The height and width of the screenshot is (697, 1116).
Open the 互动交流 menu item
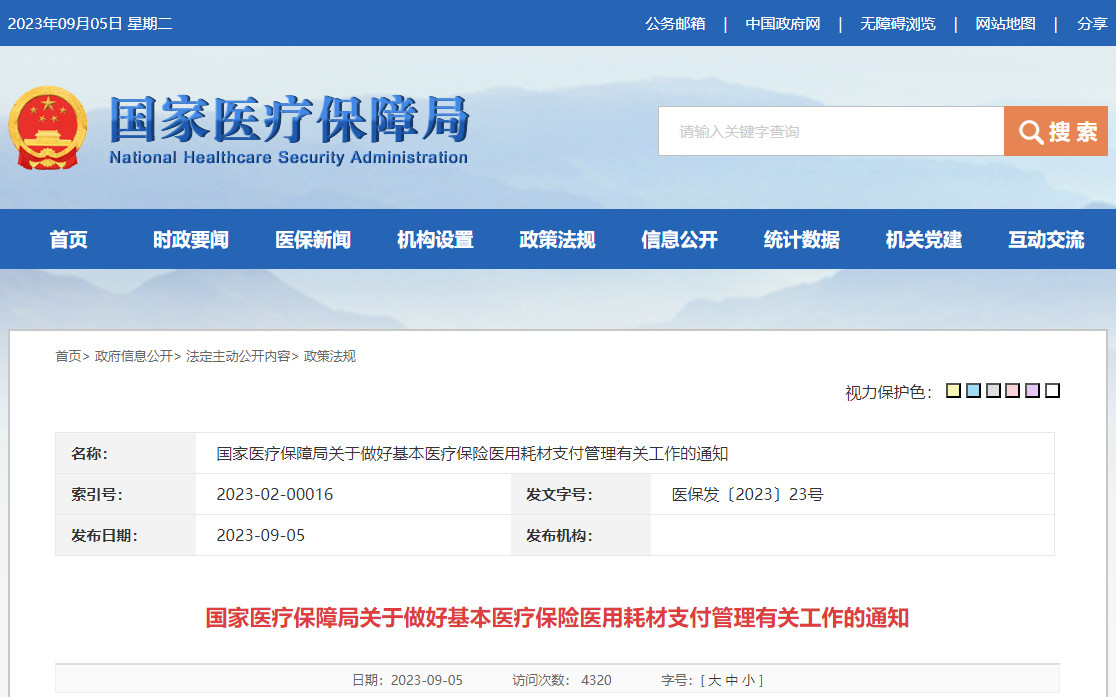[1044, 239]
